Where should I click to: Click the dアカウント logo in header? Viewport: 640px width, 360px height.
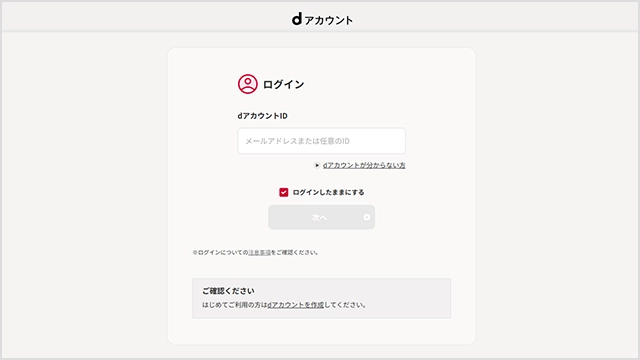[322, 19]
